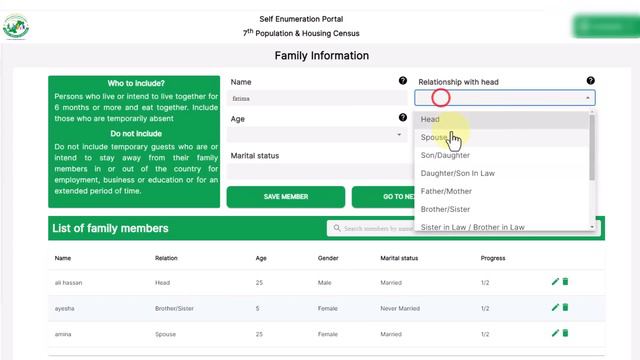Select Head from relationship list

pyautogui.click(x=502, y=119)
